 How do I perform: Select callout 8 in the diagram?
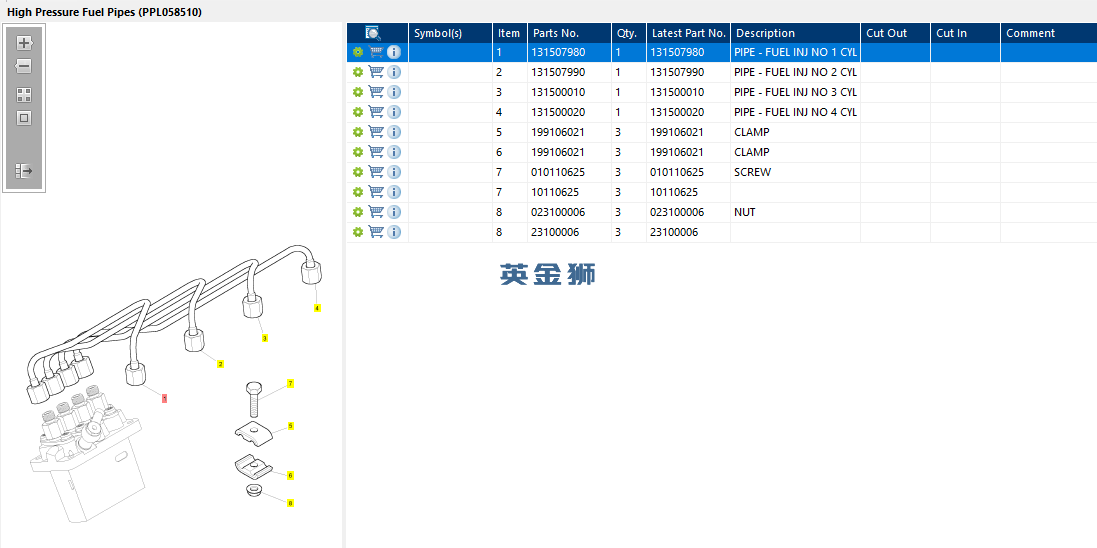[290, 503]
